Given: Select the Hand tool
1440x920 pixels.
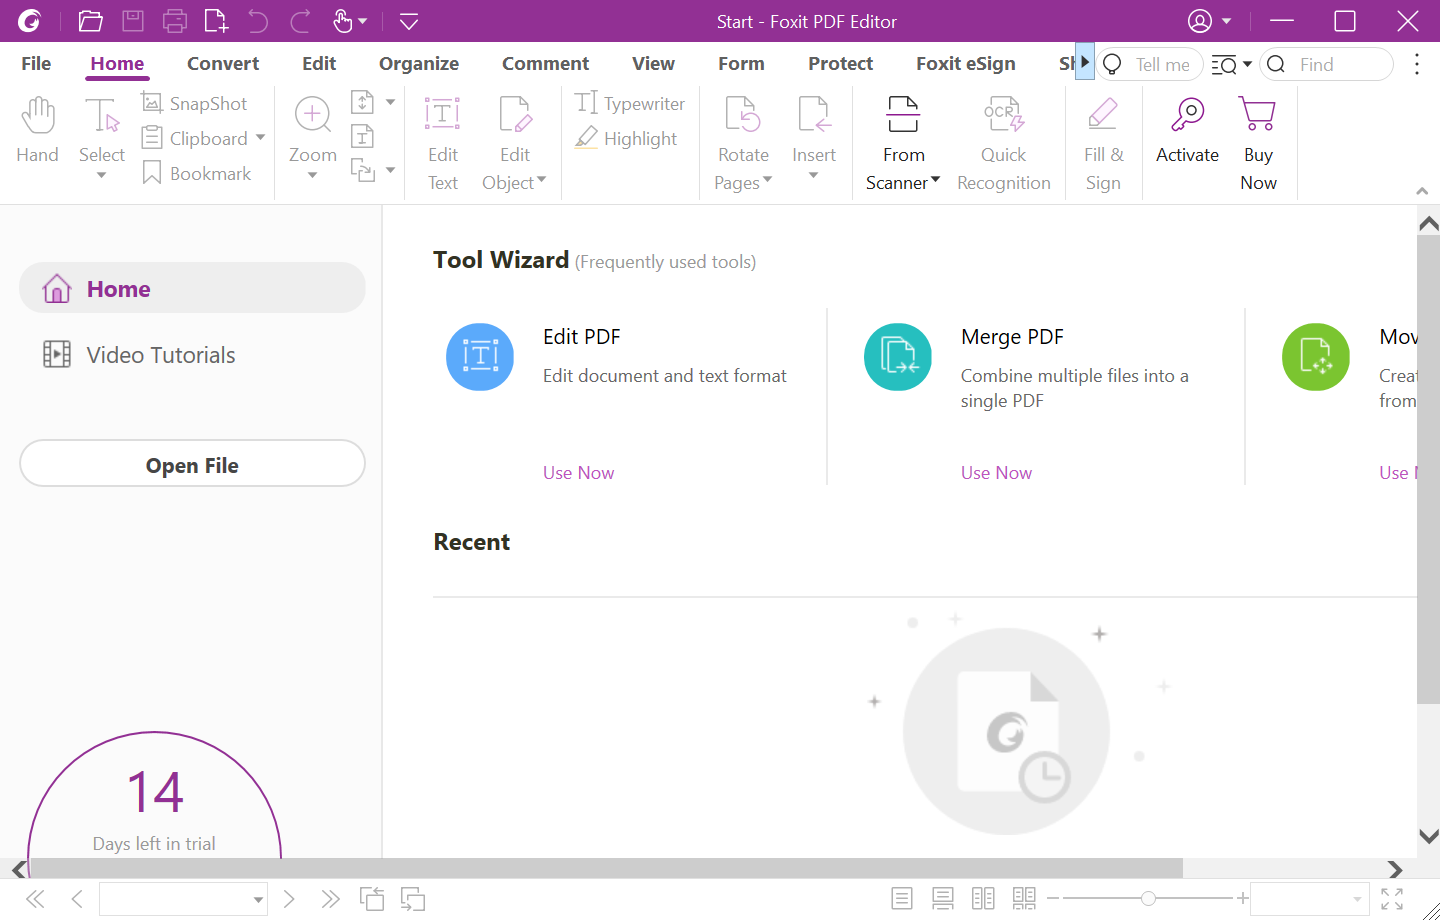Looking at the screenshot, I should click(x=38, y=129).
